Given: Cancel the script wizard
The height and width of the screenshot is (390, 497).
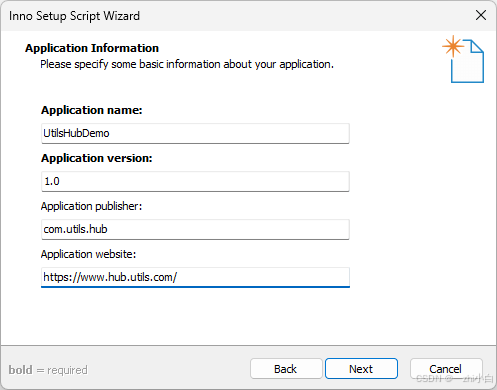Looking at the screenshot, I should coord(446,369).
